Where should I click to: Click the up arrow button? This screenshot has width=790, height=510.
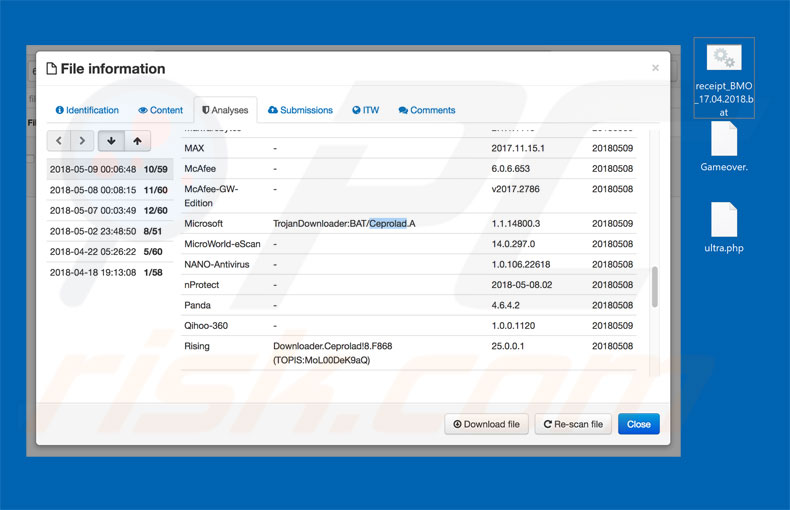click(138, 141)
